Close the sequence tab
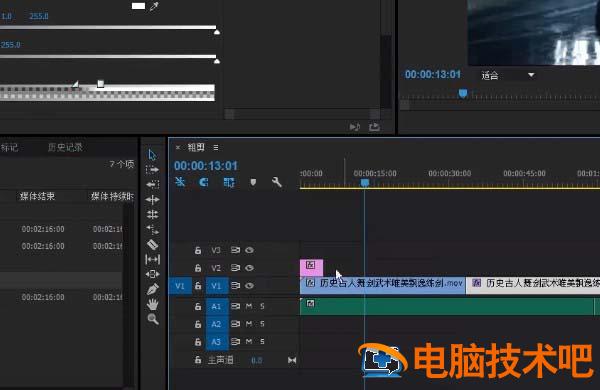This screenshot has width=600, height=390. (178, 147)
